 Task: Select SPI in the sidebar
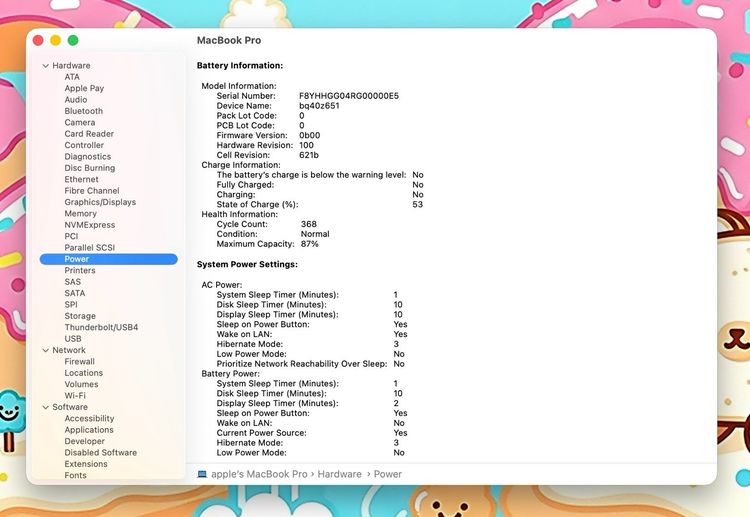tap(71, 305)
